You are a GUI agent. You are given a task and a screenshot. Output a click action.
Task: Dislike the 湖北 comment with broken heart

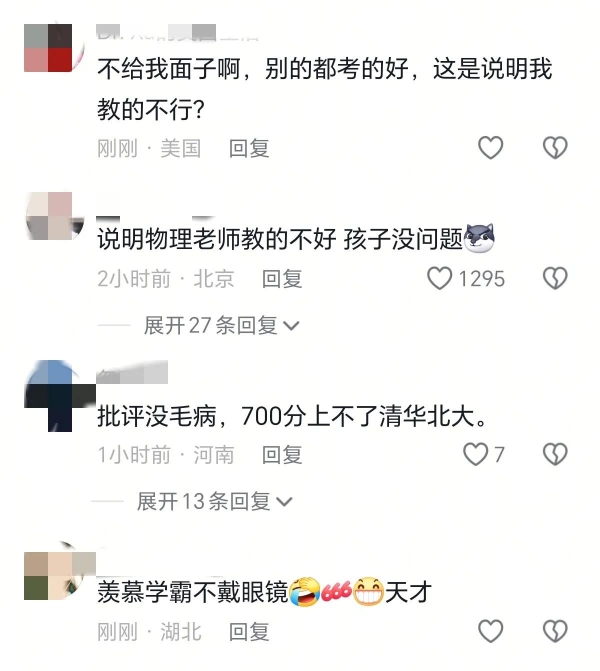tap(555, 631)
